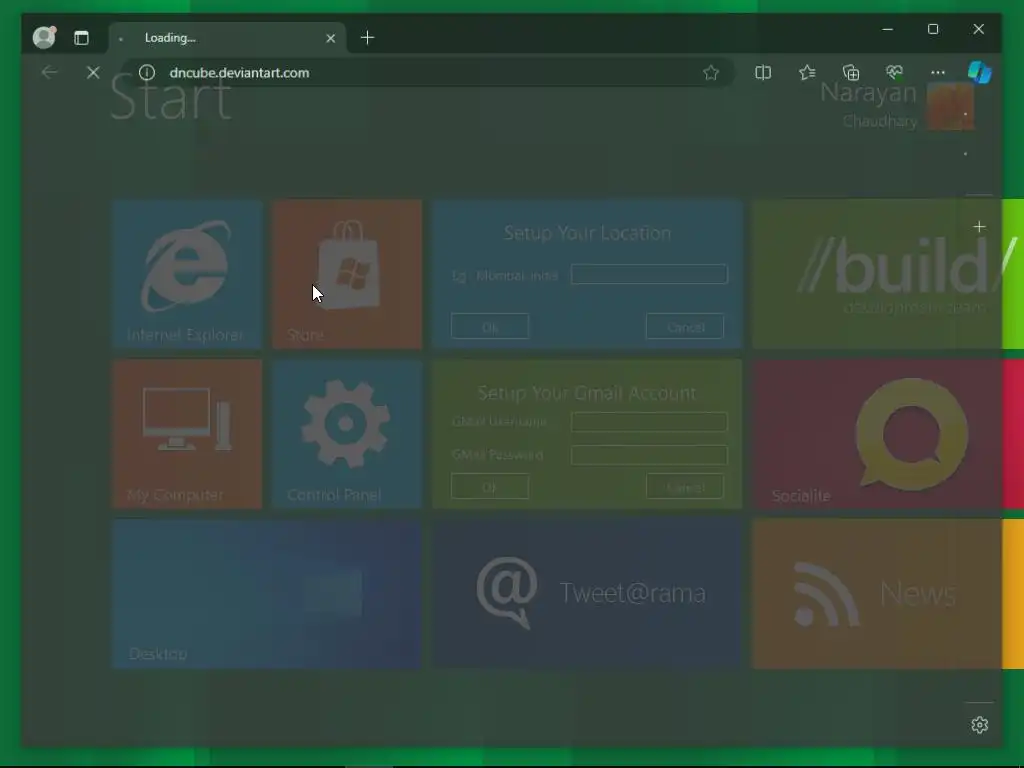Add sidebar item with plus icon

tap(979, 227)
